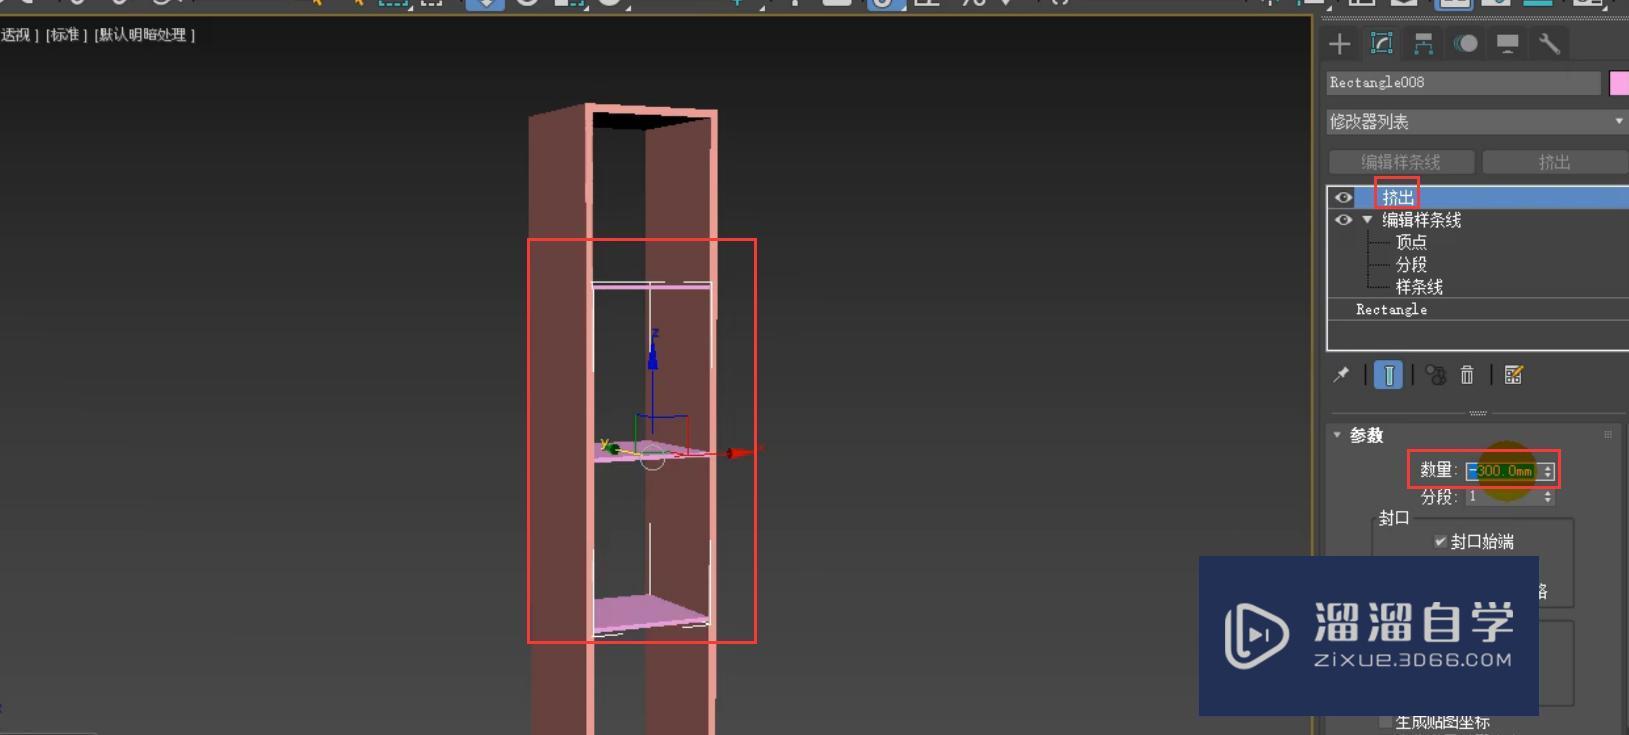Click the red X axis gizmo arrow
The height and width of the screenshot is (735, 1629).
(x=742, y=453)
